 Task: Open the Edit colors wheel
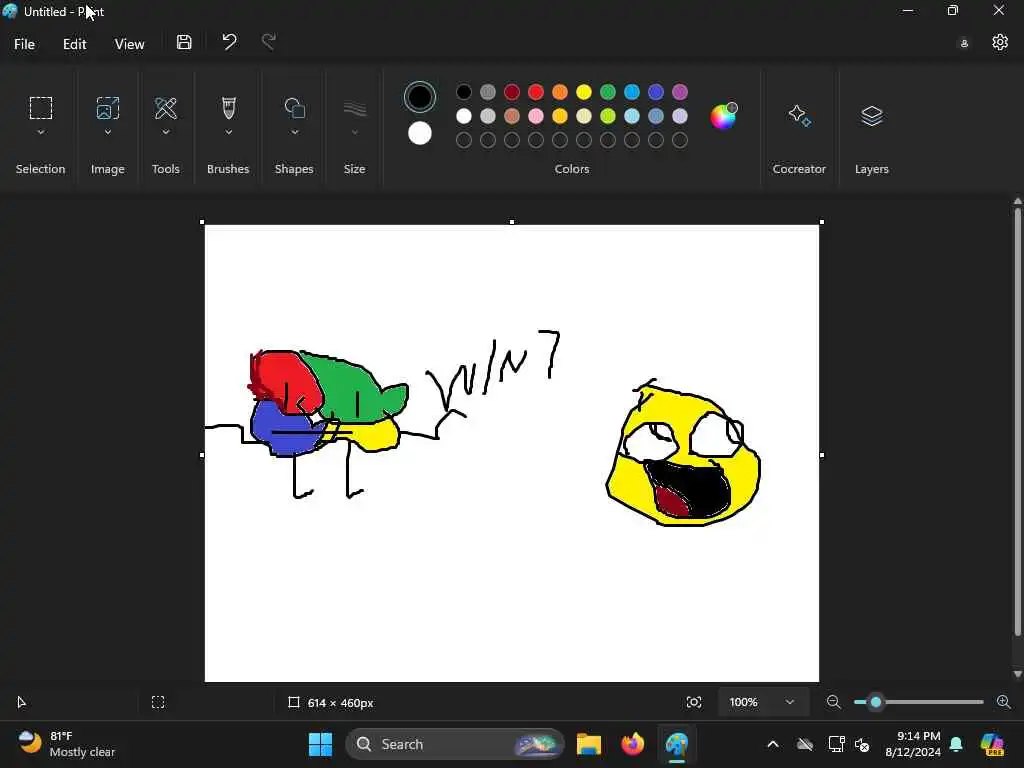[724, 116]
